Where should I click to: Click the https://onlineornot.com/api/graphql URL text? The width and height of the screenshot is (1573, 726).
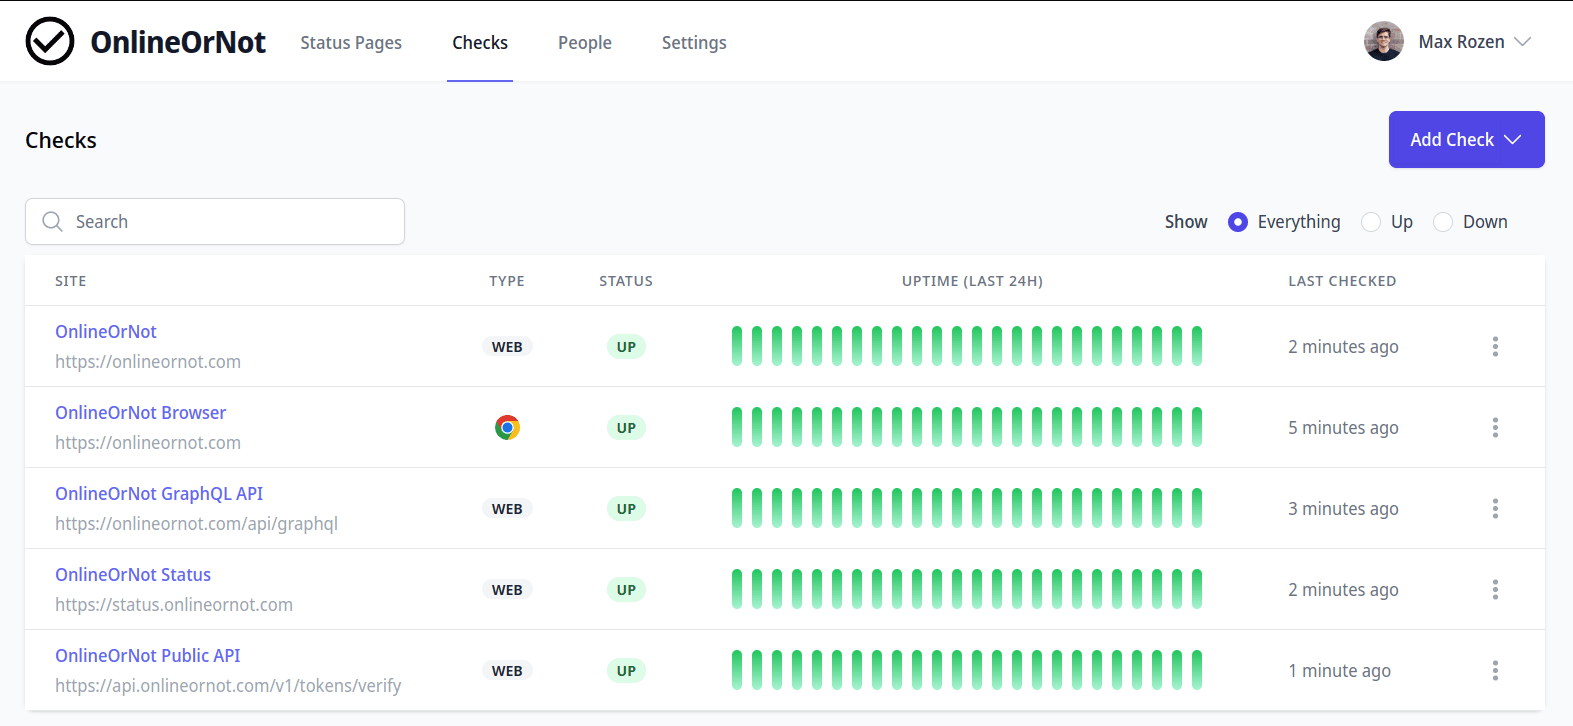click(196, 523)
